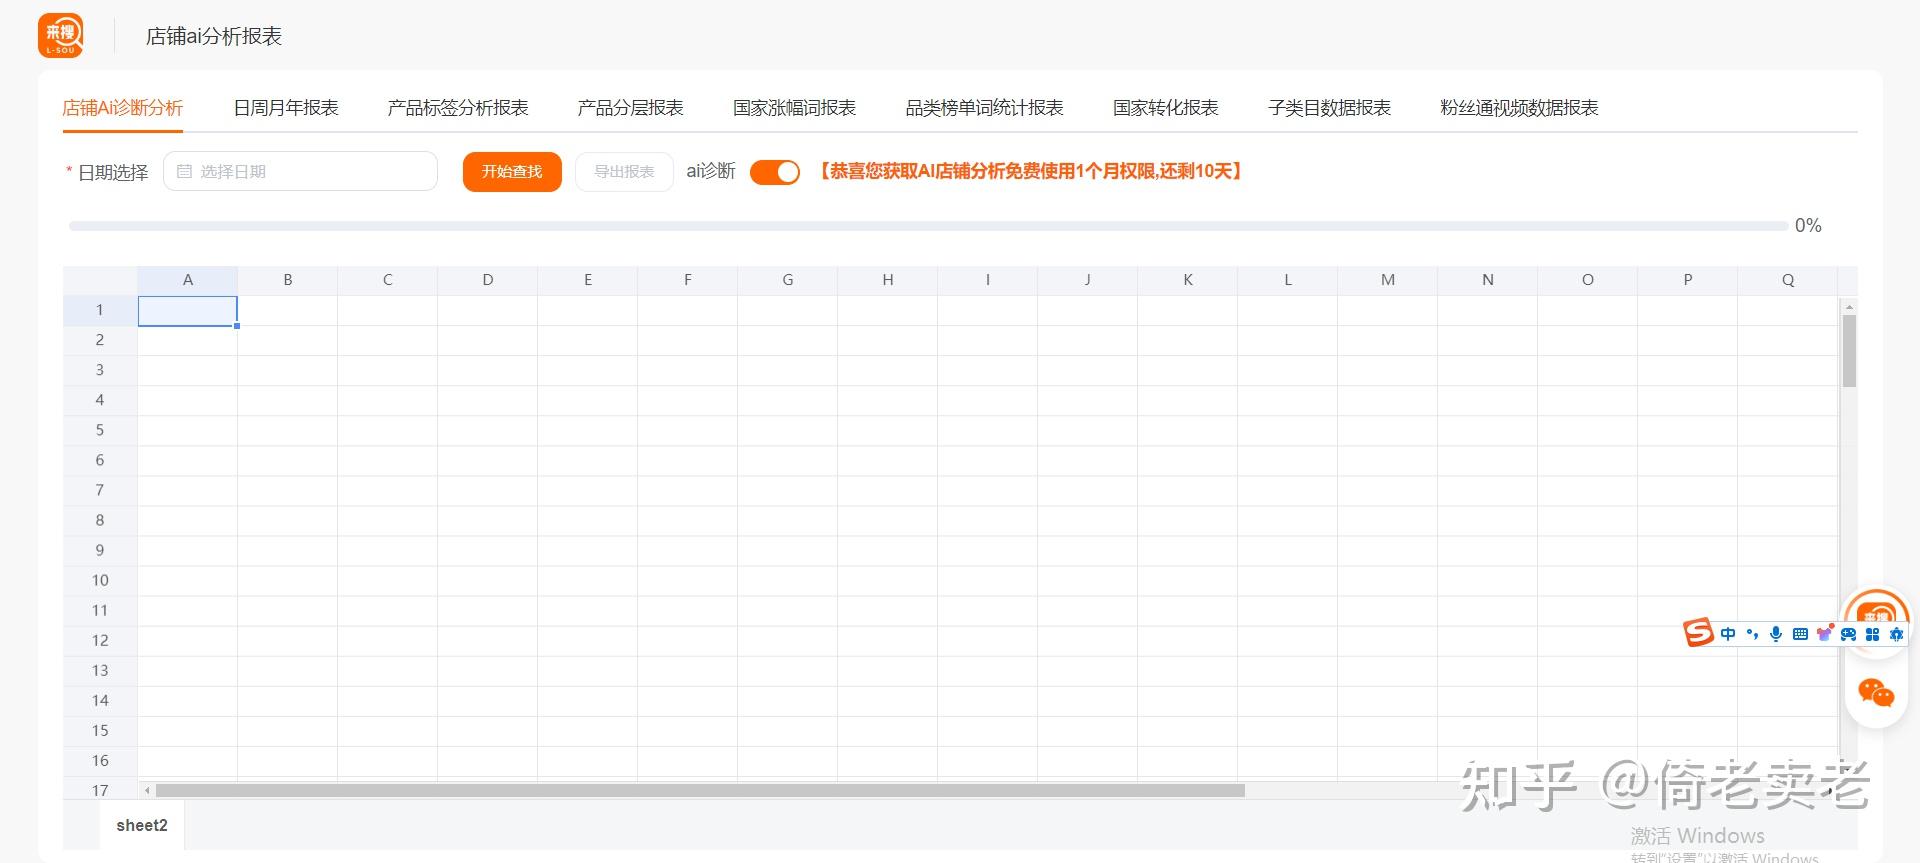Click the Sogou input method S logo
1920x863 pixels.
[x=1698, y=633]
